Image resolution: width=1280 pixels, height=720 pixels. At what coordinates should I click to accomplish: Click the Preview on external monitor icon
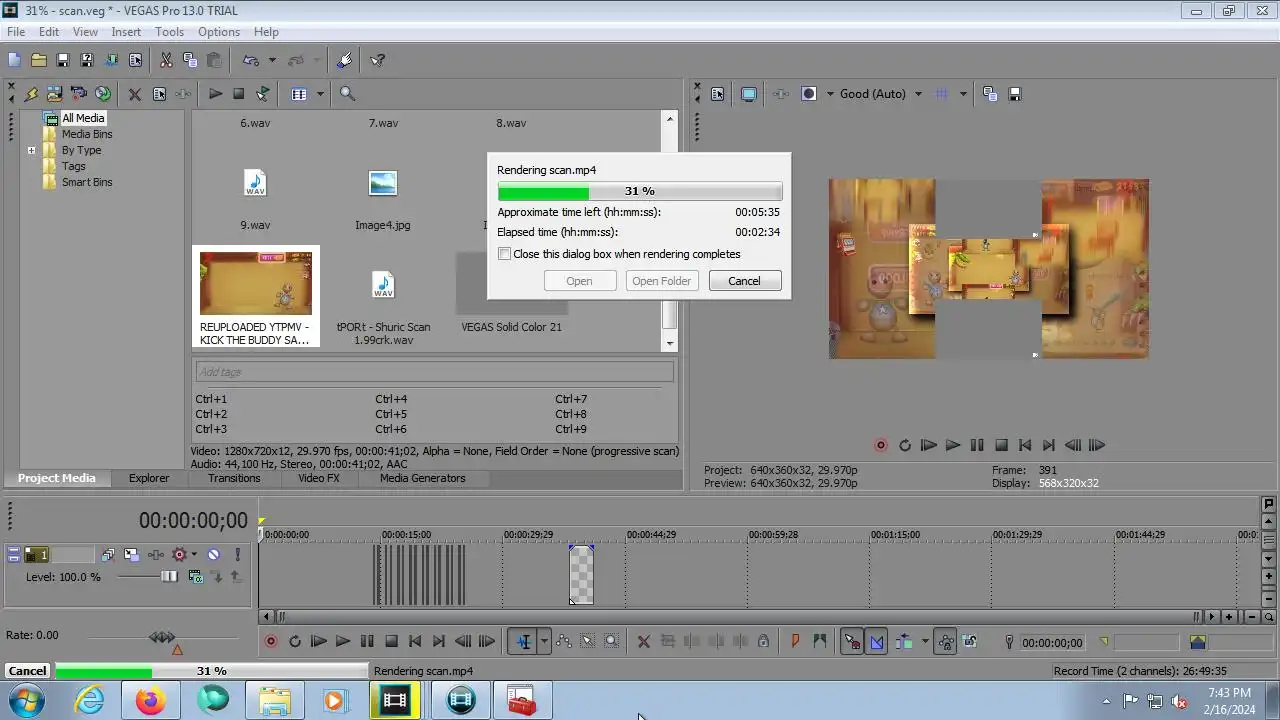coord(749,94)
